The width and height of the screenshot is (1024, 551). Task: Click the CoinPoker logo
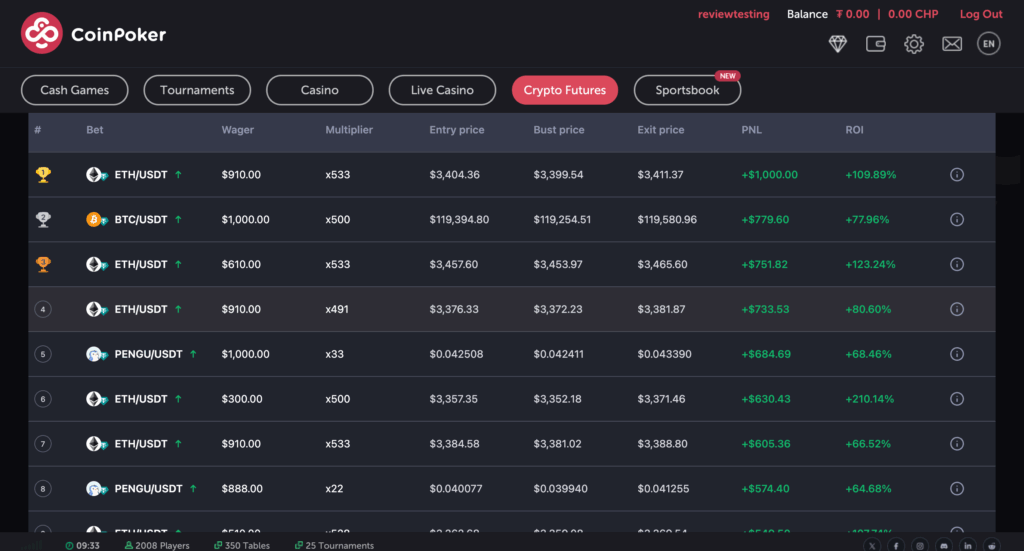93,34
